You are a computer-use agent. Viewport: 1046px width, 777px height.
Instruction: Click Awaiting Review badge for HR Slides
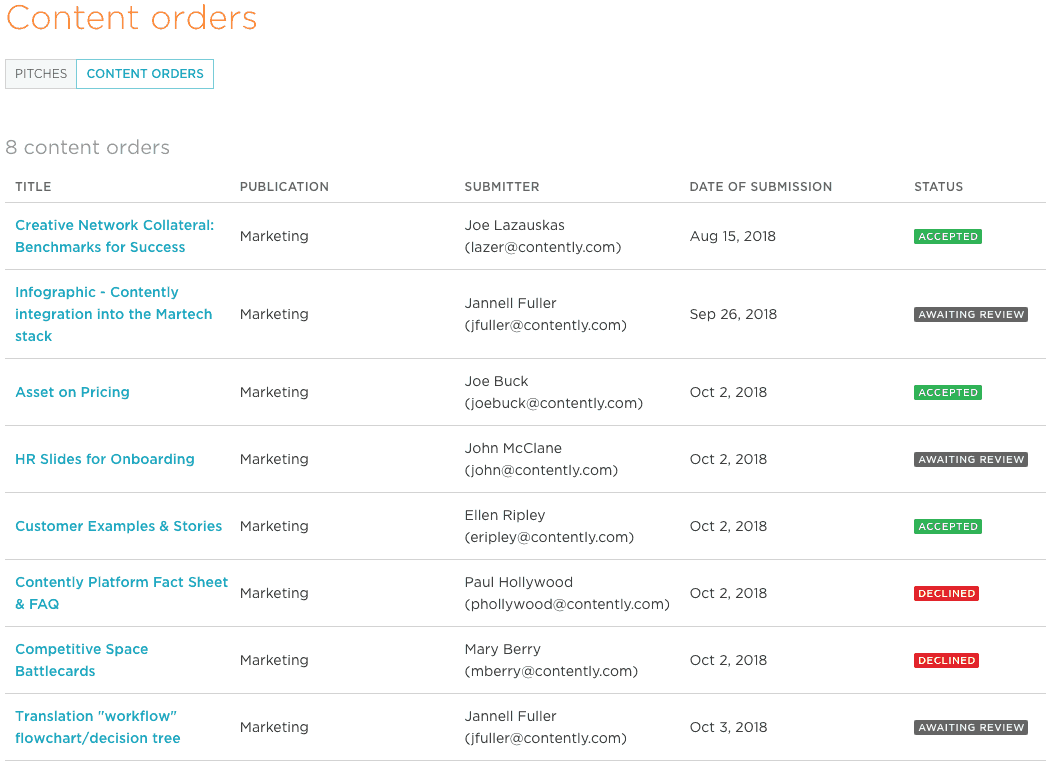(970, 460)
